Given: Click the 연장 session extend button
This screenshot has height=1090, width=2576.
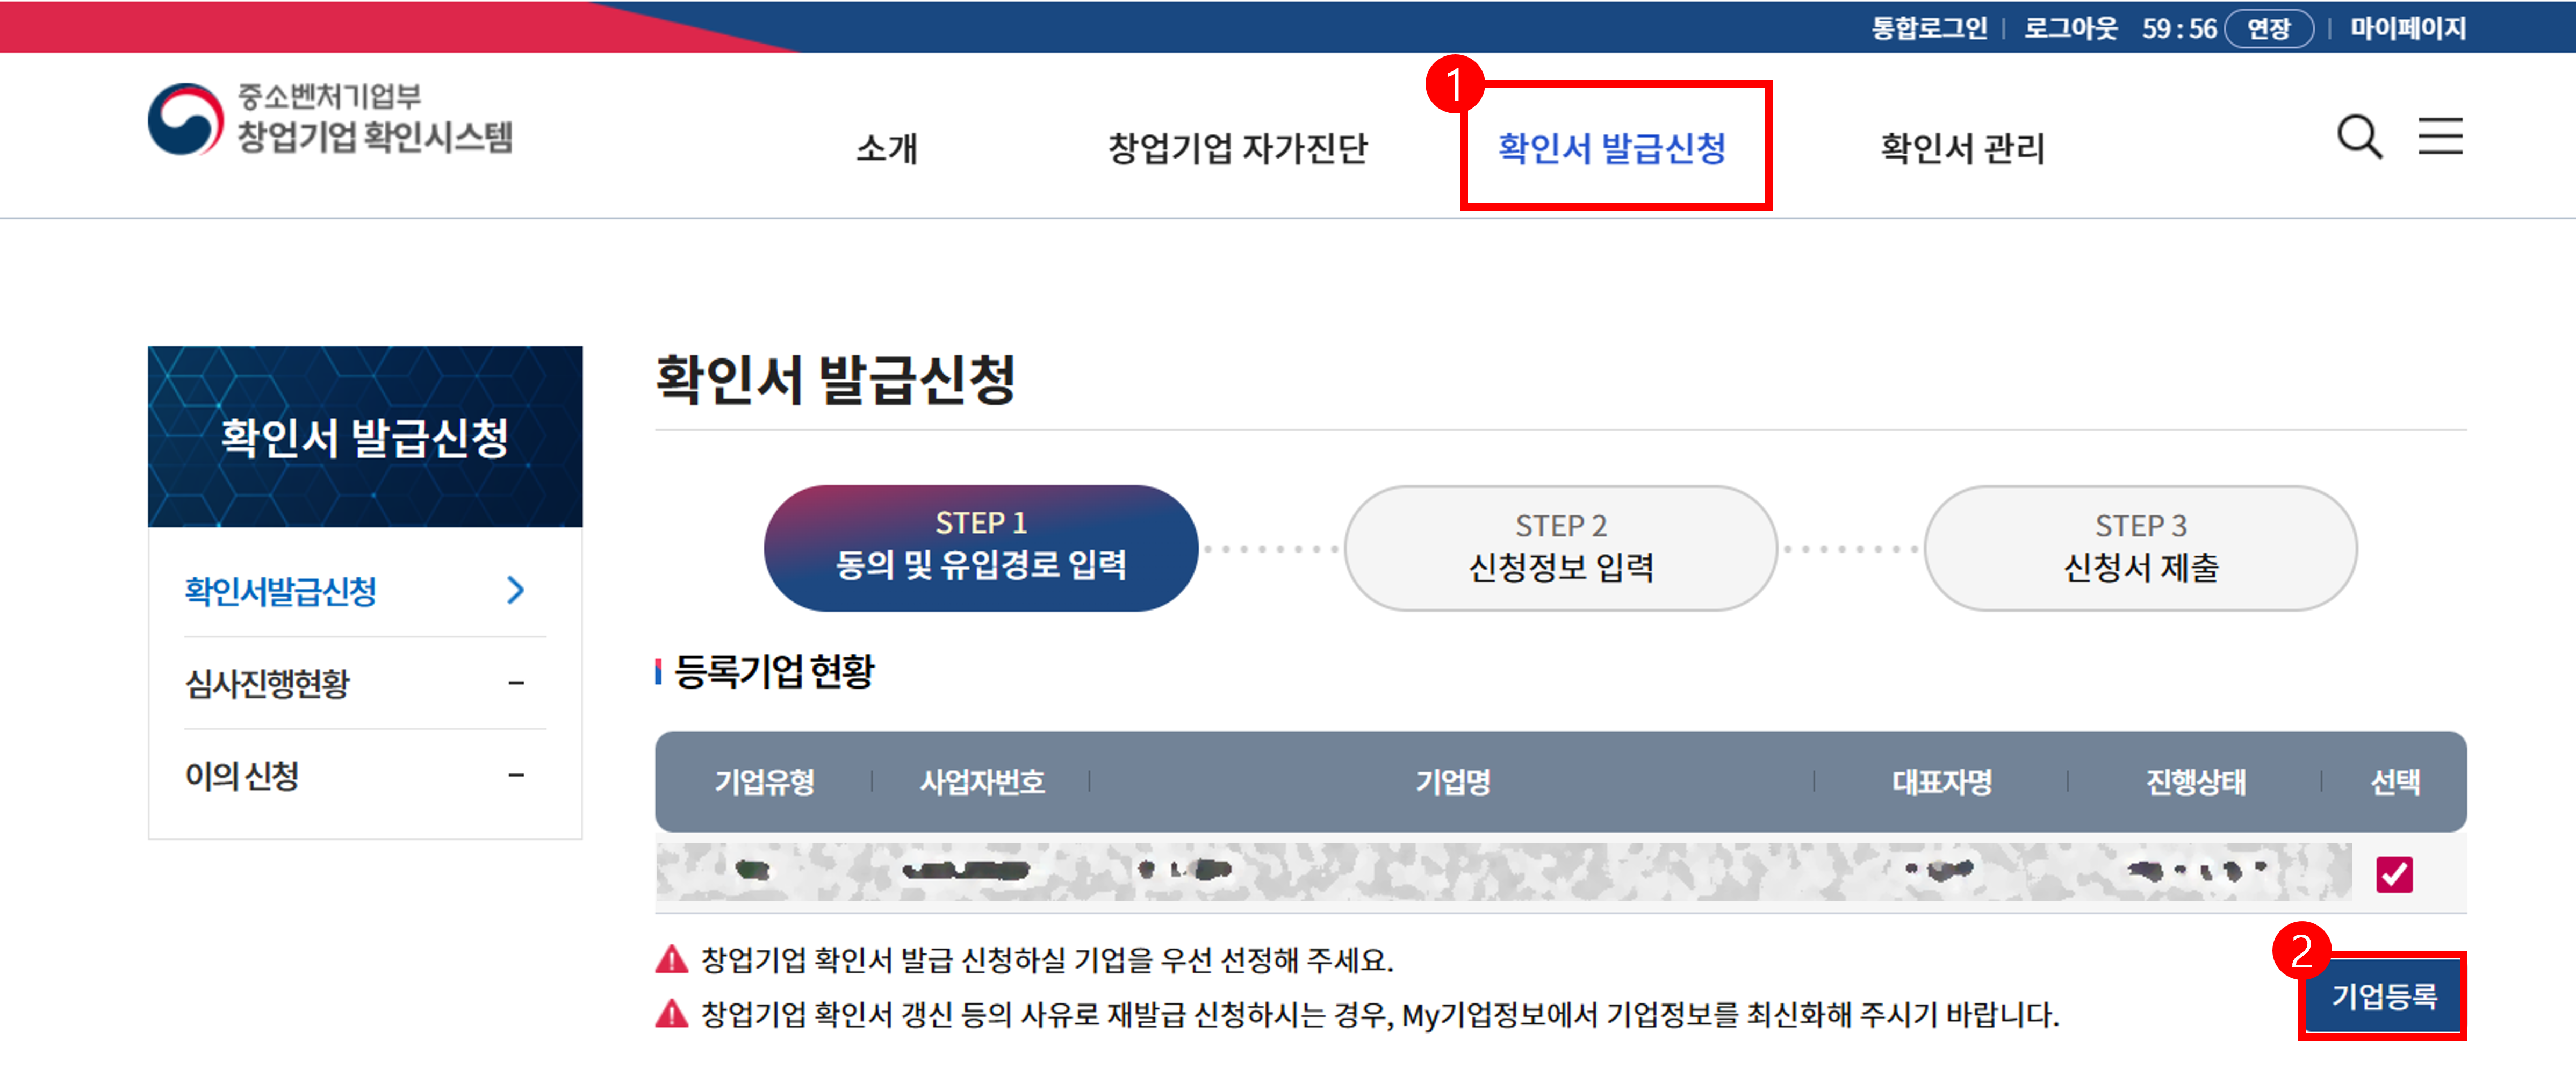Looking at the screenshot, I should [2268, 28].
